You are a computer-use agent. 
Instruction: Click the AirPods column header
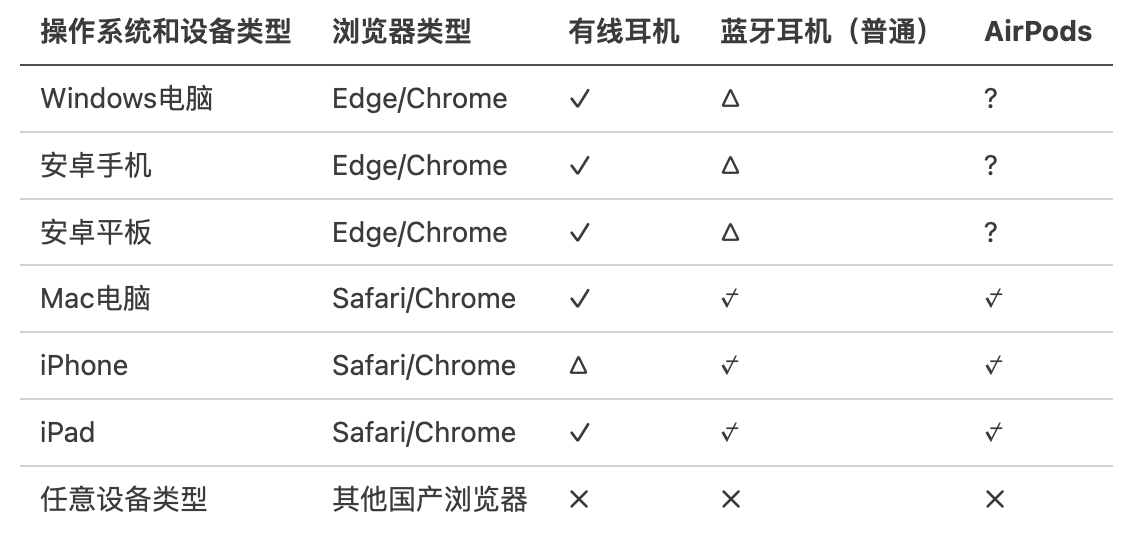[1038, 32]
